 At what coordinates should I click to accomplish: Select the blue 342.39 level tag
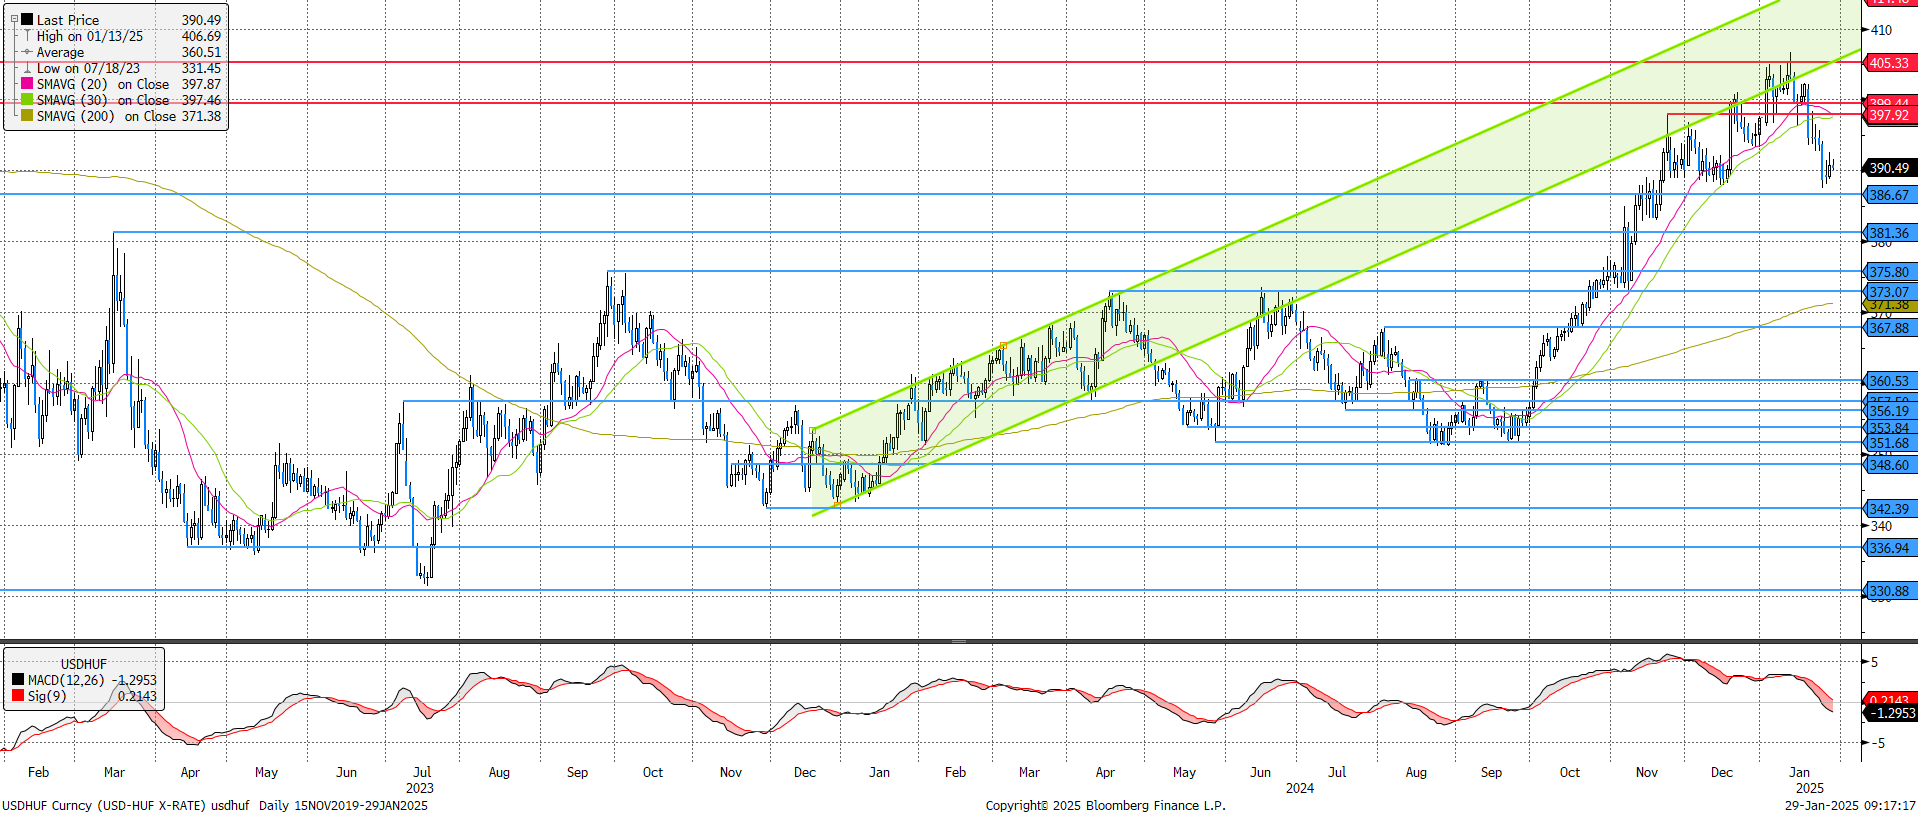[x=1890, y=509]
